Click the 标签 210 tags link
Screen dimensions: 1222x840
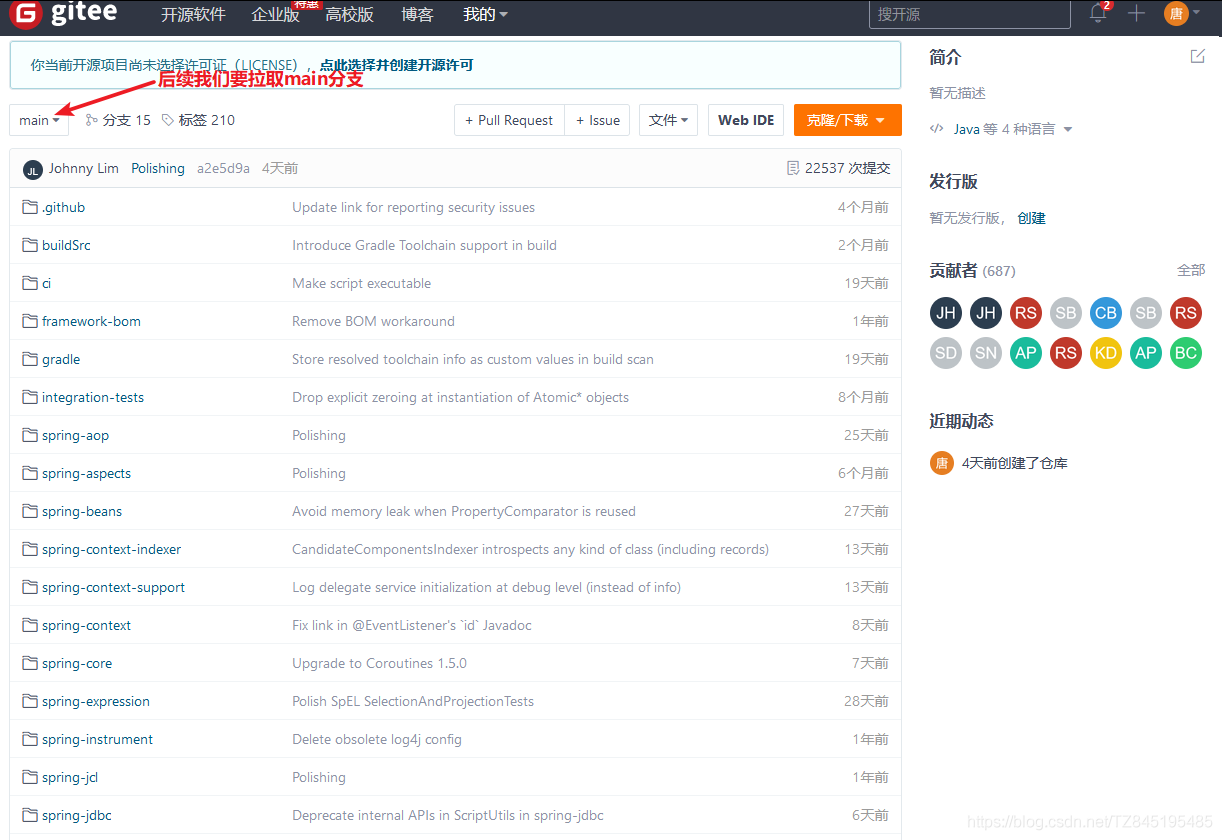tap(206, 120)
